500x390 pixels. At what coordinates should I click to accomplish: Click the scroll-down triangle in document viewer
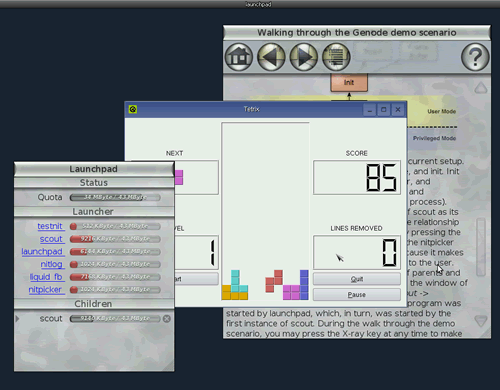[x=481, y=321]
